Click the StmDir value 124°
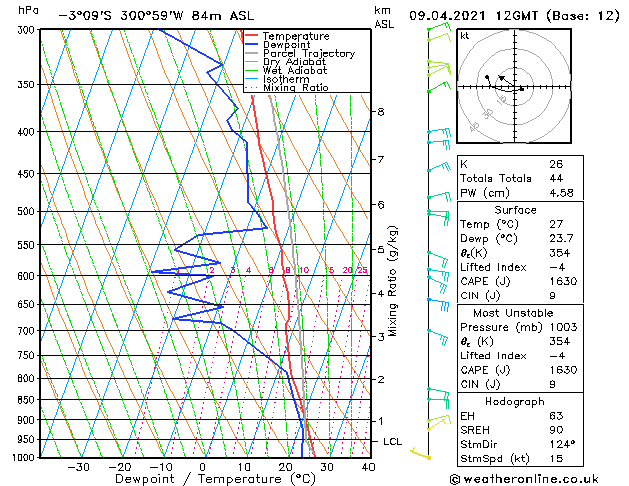629x486 pixels. (x=562, y=445)
